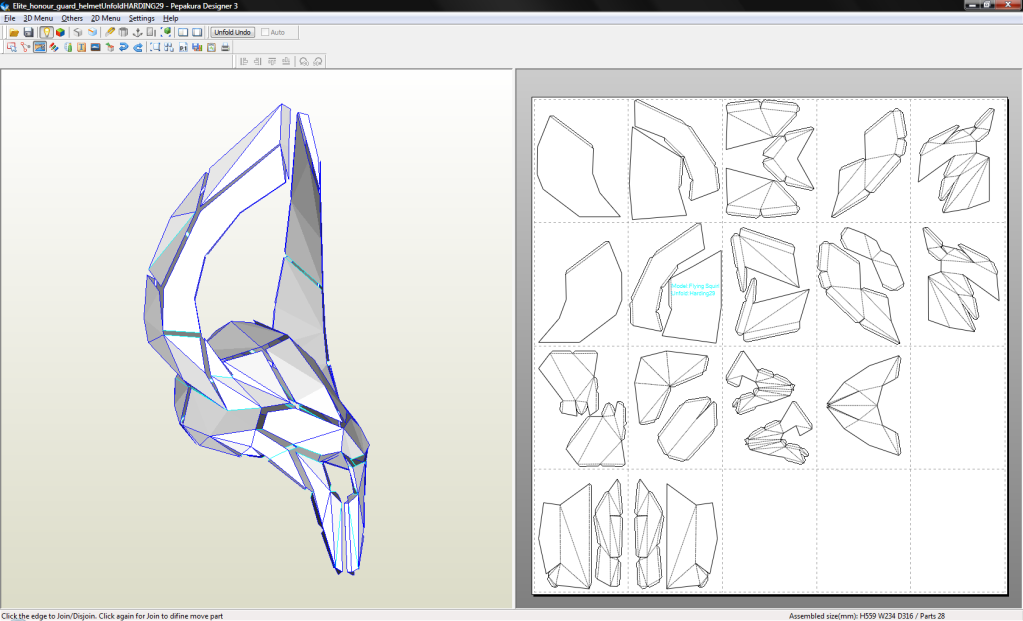Select the orange T text tool
This screenshot has height=621, width=1023.
pos(82,47)
